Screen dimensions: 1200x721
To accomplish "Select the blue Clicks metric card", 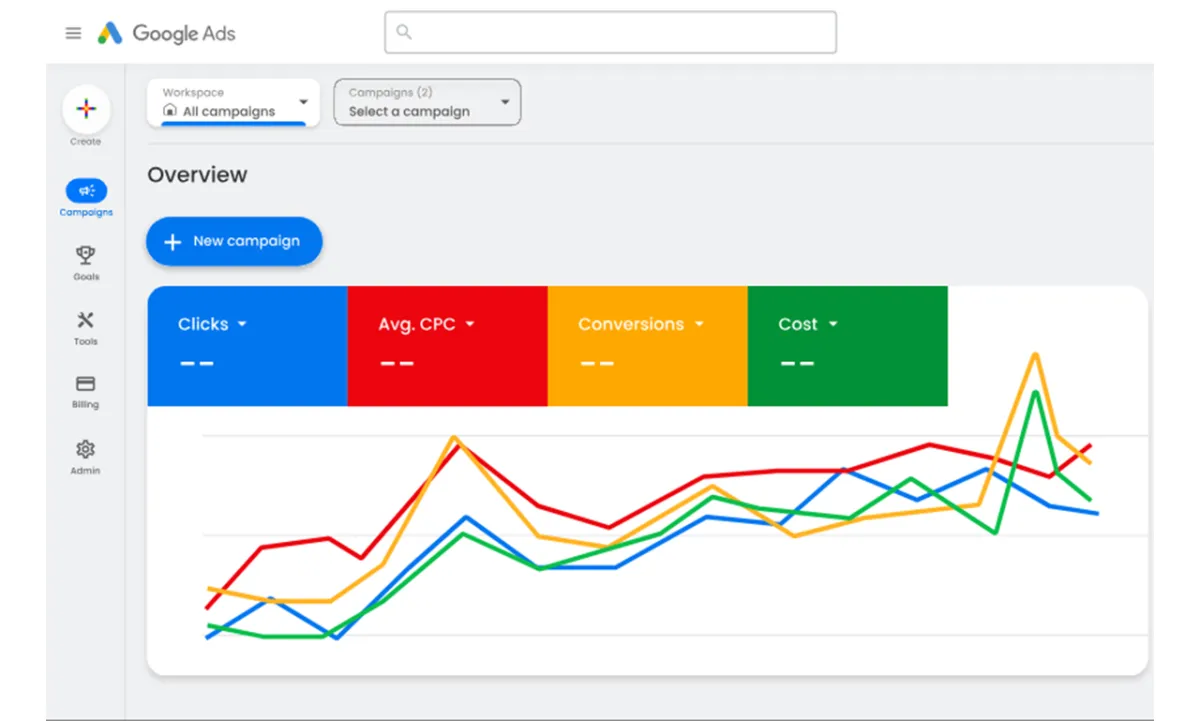I will click(x=247, y=346).
